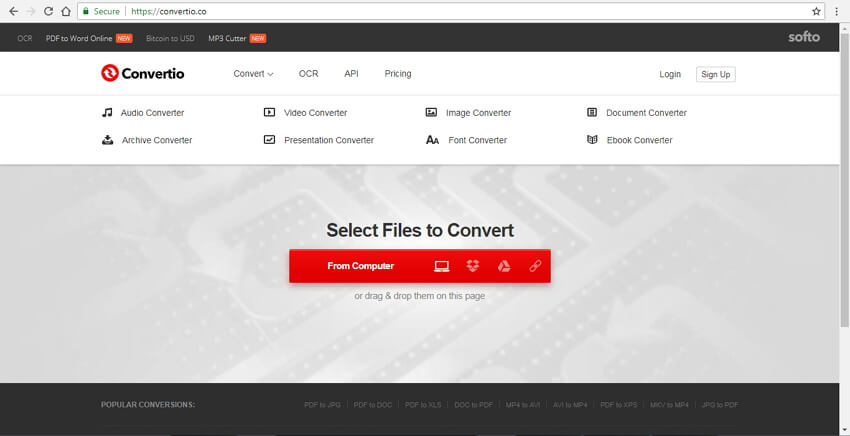Open PDF to DOC popular conversion
This screenshot has height=436, width=850.
tap(372, 405)
